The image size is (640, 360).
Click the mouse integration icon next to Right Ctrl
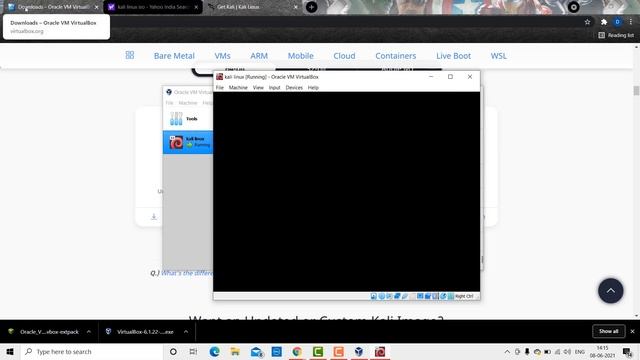click(443, 296)
